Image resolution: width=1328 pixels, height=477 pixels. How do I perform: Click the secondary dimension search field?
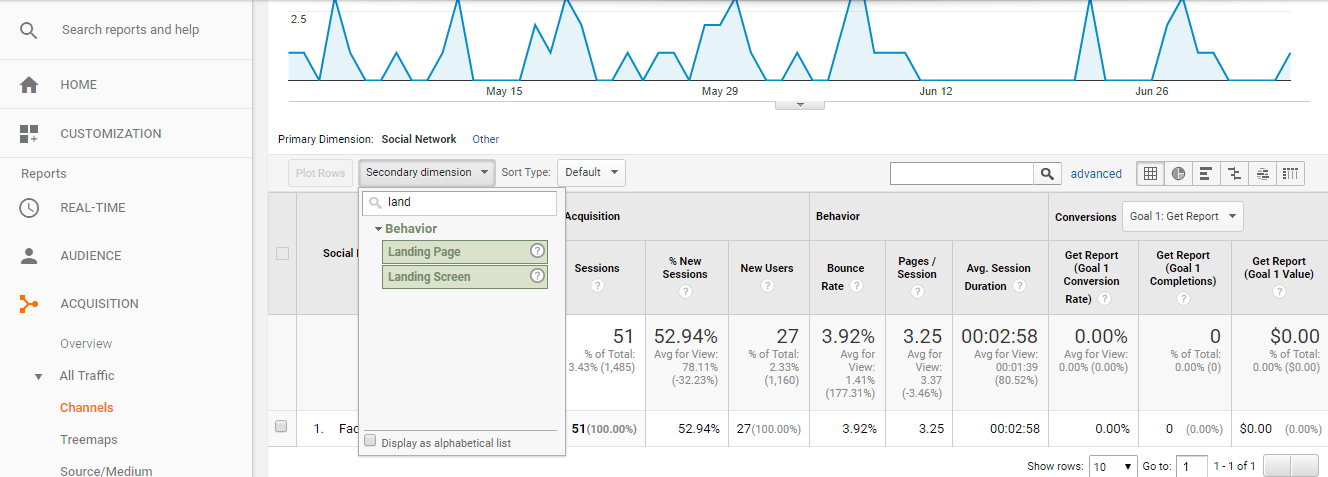point(468,202)
